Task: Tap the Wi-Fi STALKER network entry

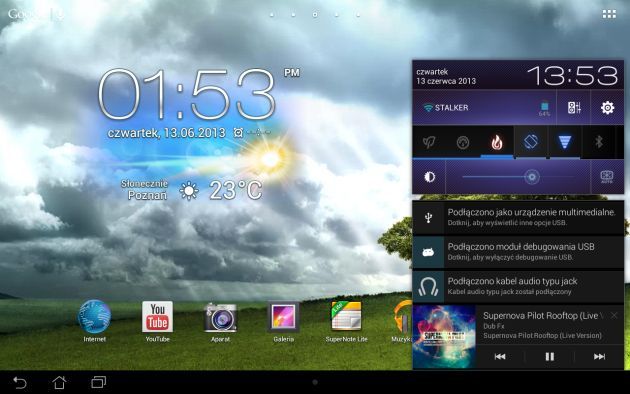Action: [446, 107]
